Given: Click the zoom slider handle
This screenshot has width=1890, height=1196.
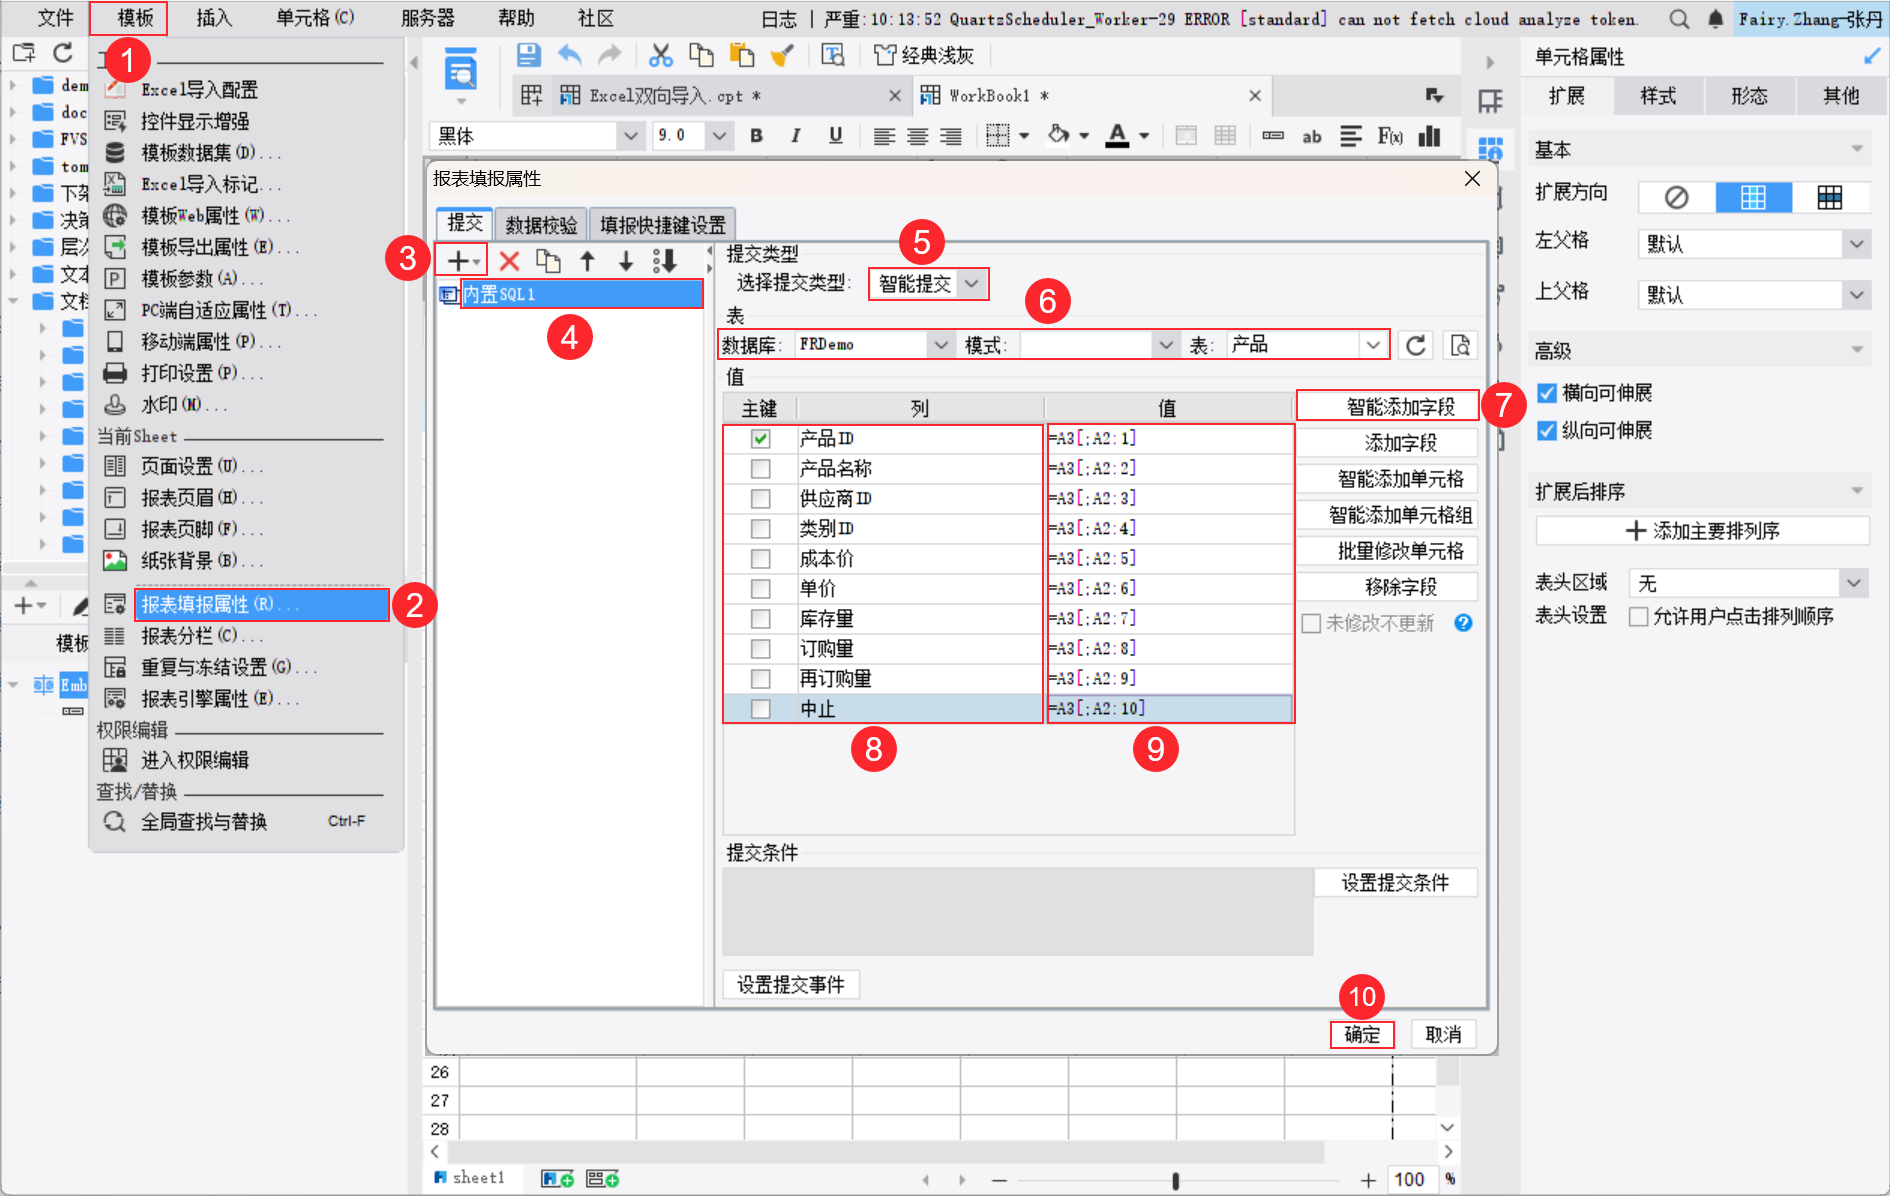Looking at the screenshot, I should (1175, 1180).
